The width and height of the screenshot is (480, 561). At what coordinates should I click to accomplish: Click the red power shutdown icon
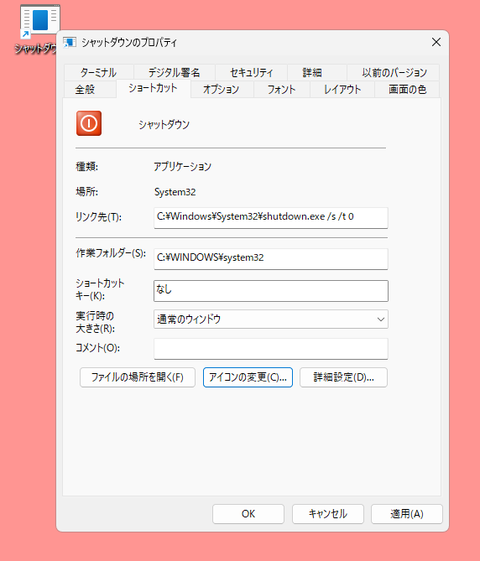89,123
